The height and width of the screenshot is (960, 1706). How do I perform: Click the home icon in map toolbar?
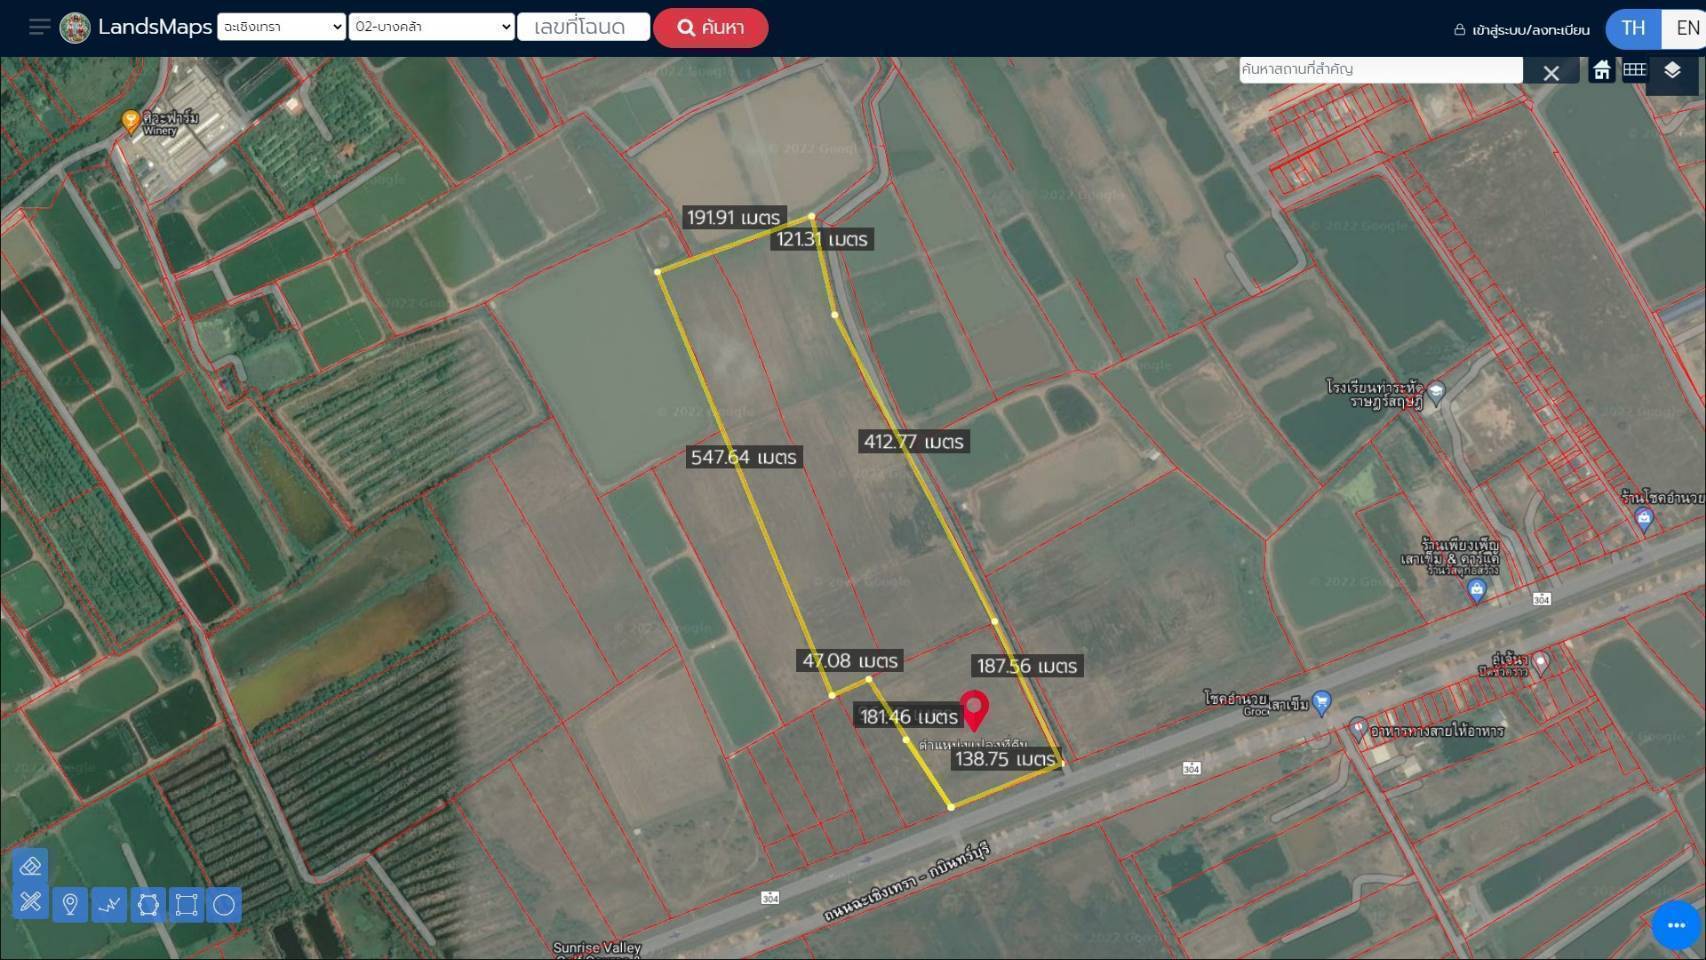pyautogui.click(x=1602, y=70)
